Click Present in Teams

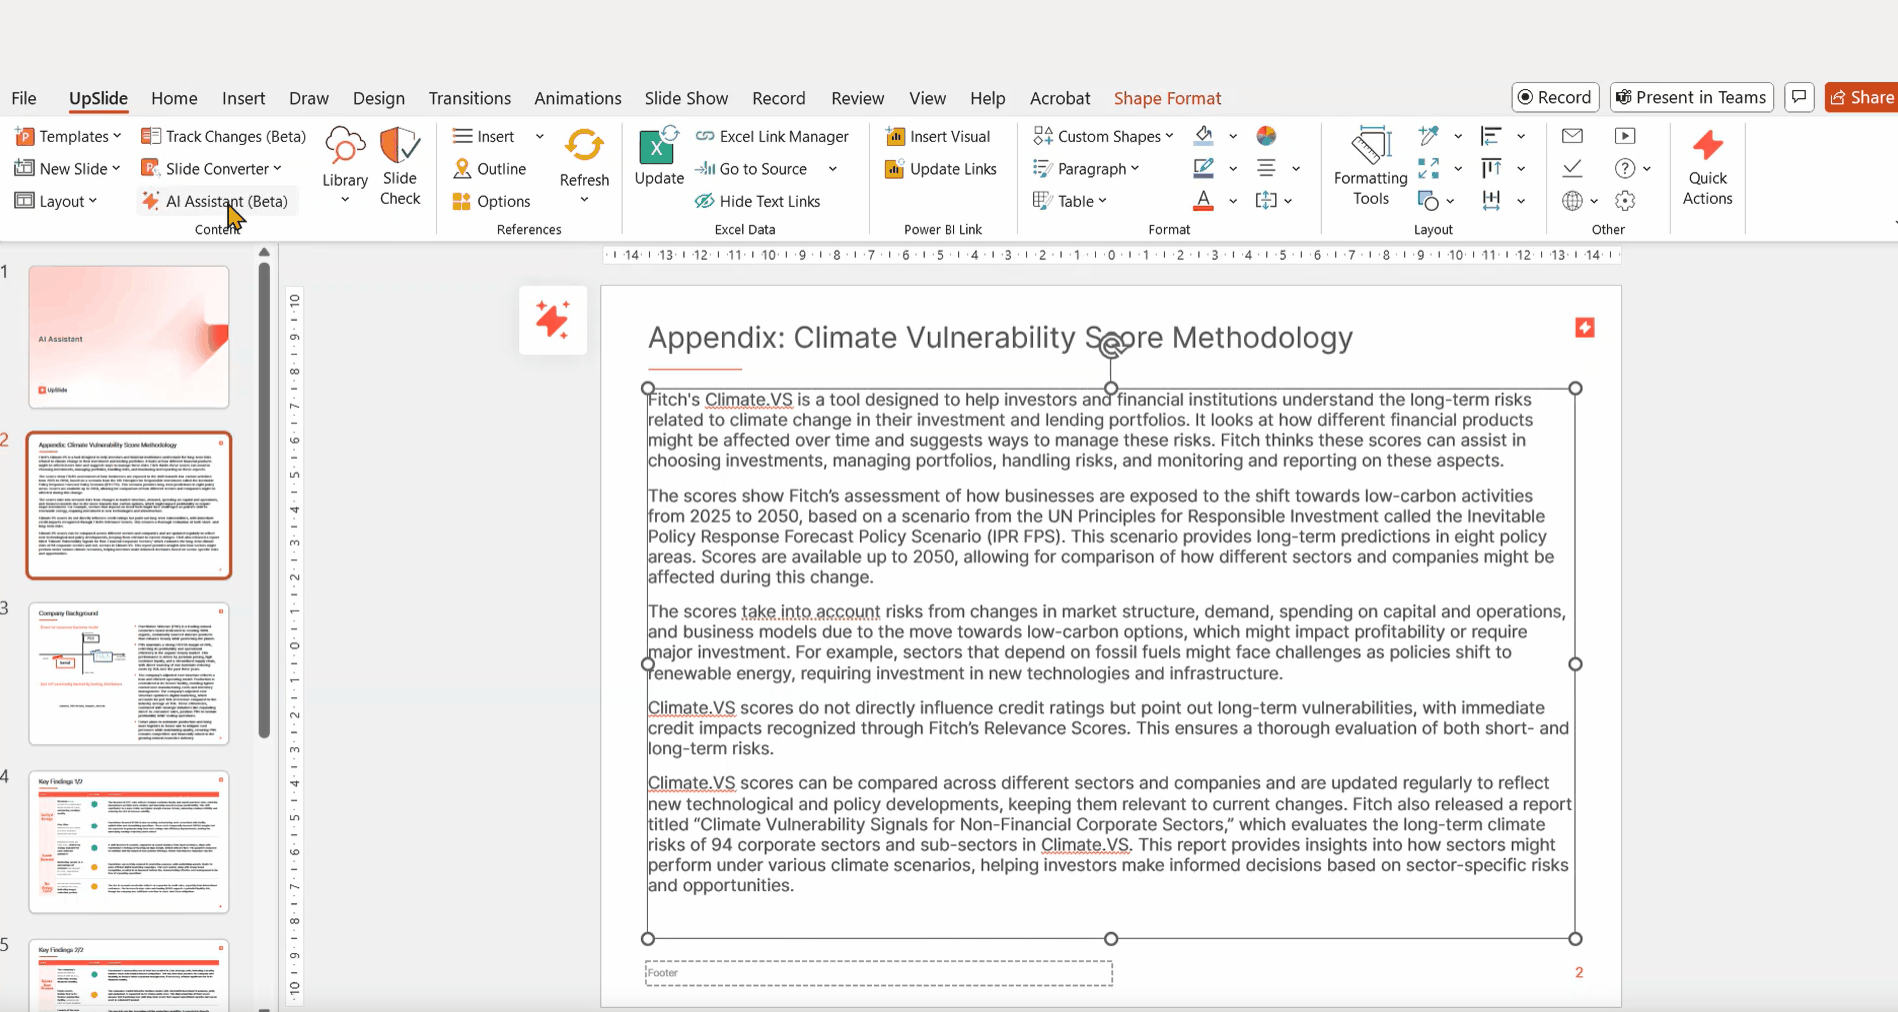point(1692,97)
